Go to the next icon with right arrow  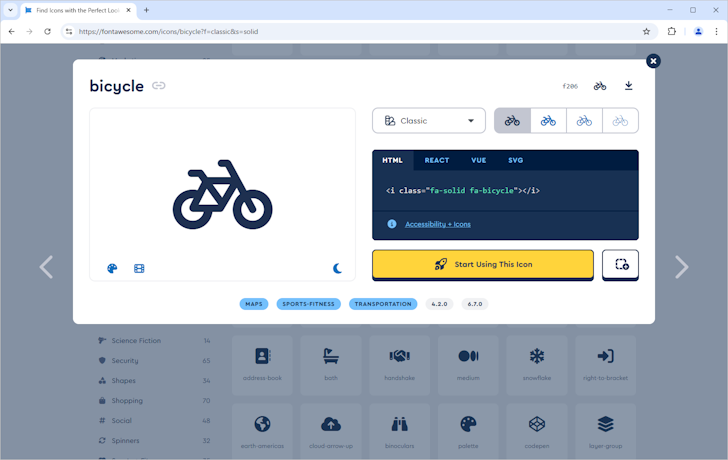click(x=681, y=267)
